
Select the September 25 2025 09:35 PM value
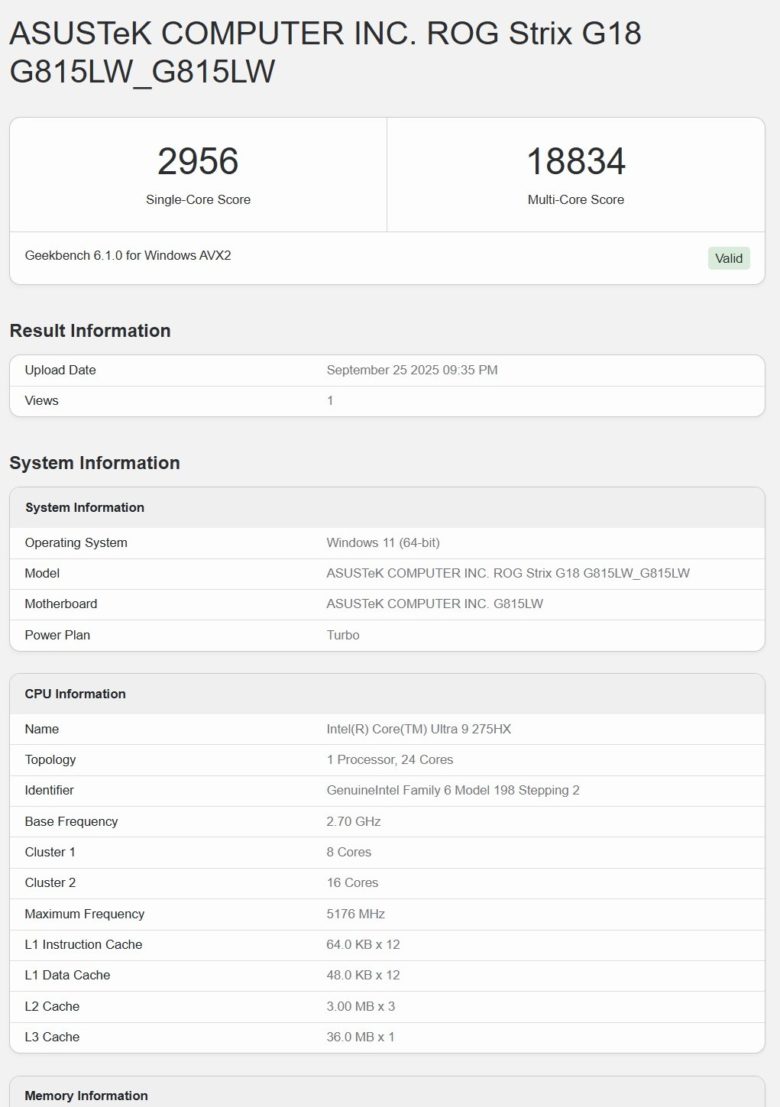[412, 370]
